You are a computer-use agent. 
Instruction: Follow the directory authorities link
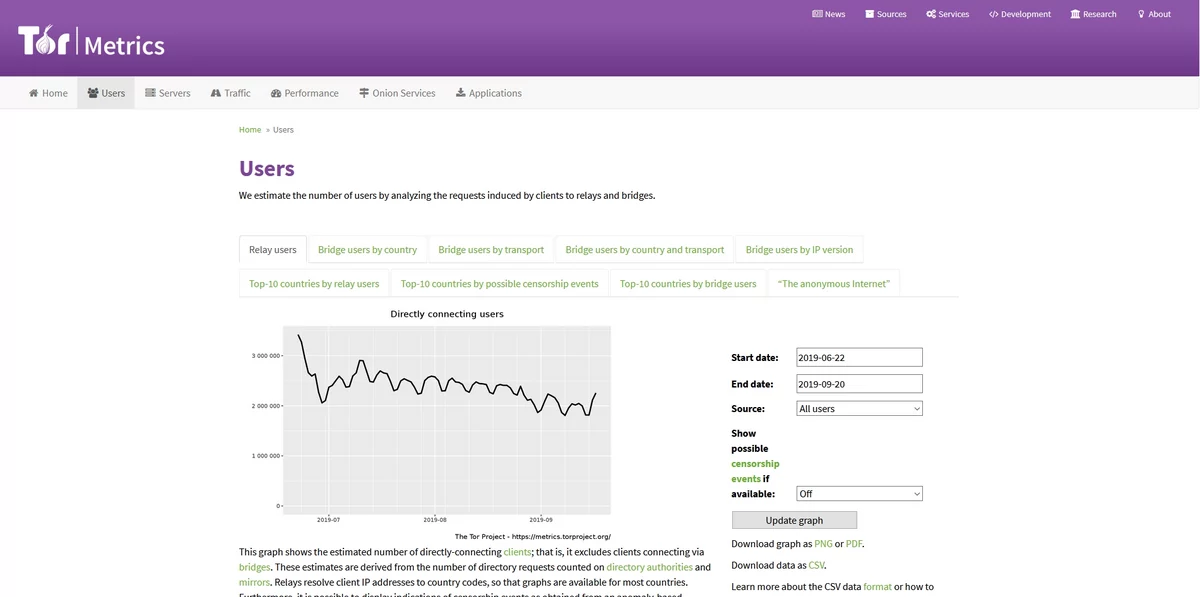pos(649,567)
